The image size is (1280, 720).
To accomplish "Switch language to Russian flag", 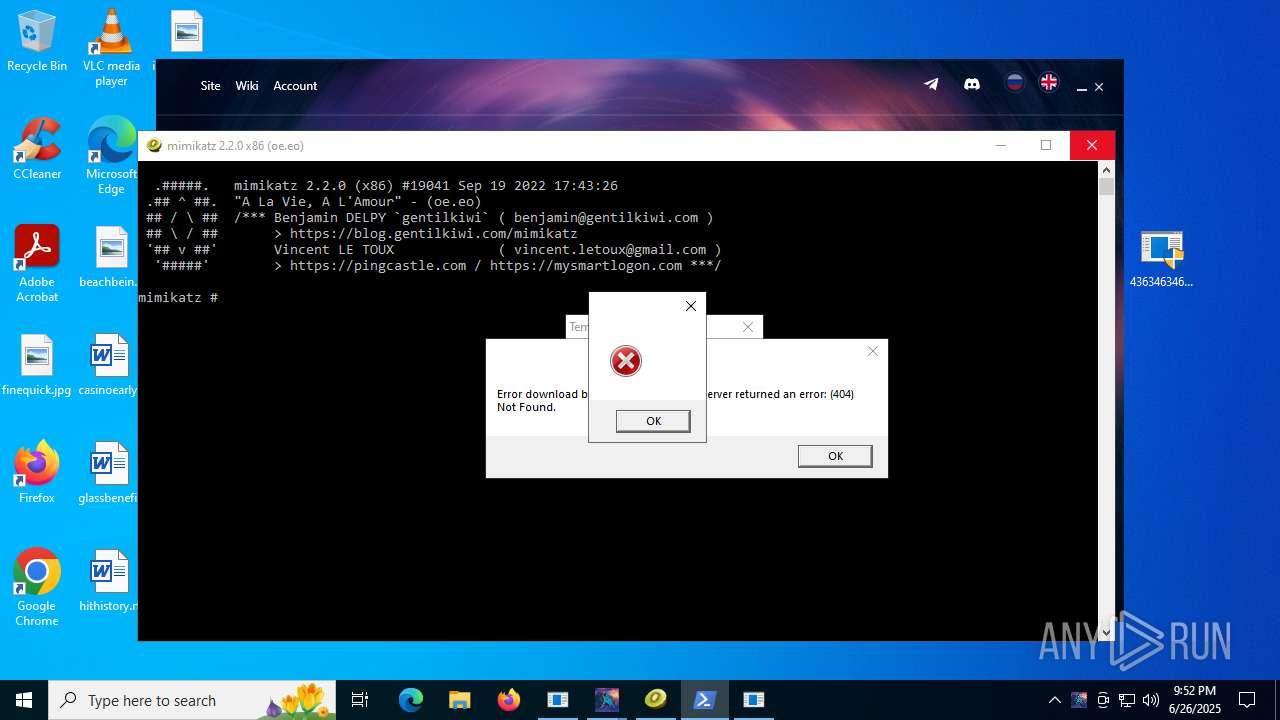I will pos(1015,83).
